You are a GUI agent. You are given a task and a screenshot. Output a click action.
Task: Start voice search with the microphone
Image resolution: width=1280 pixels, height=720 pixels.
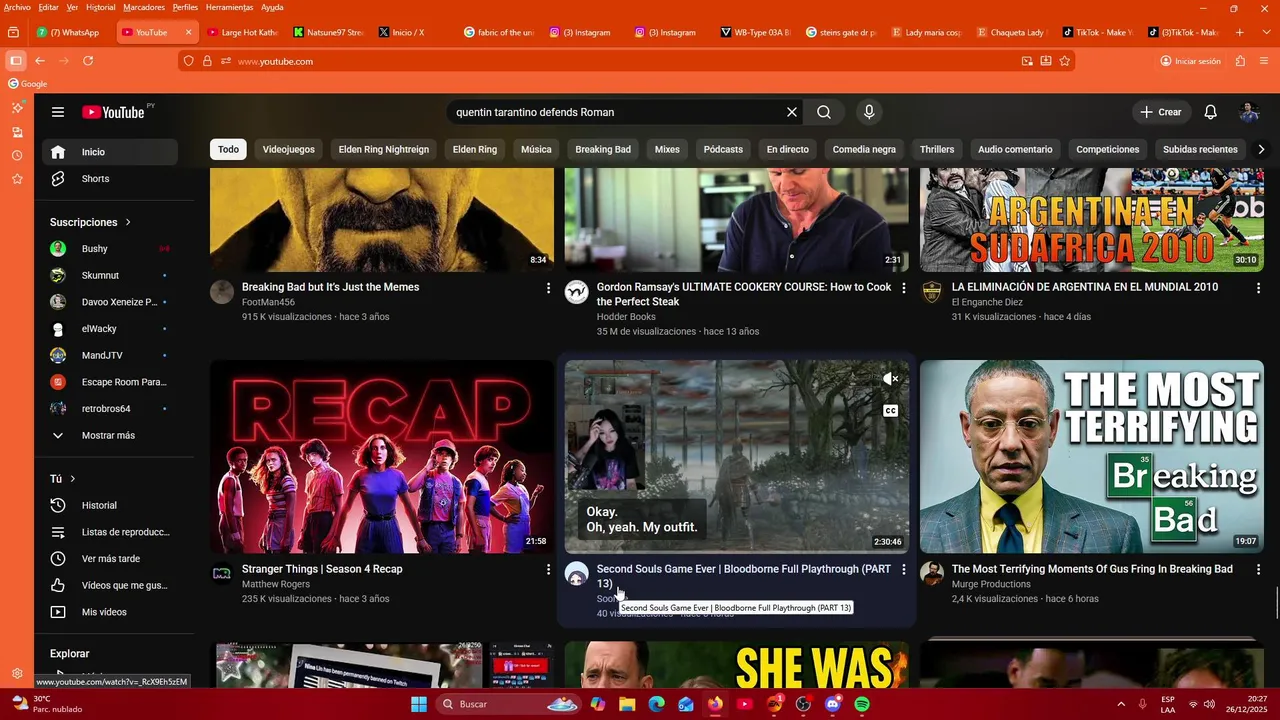point(869,112)
